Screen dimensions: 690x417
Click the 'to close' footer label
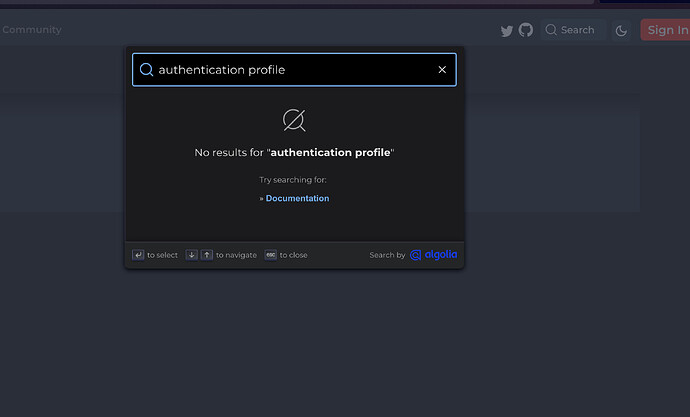click(x=294, y=255)
